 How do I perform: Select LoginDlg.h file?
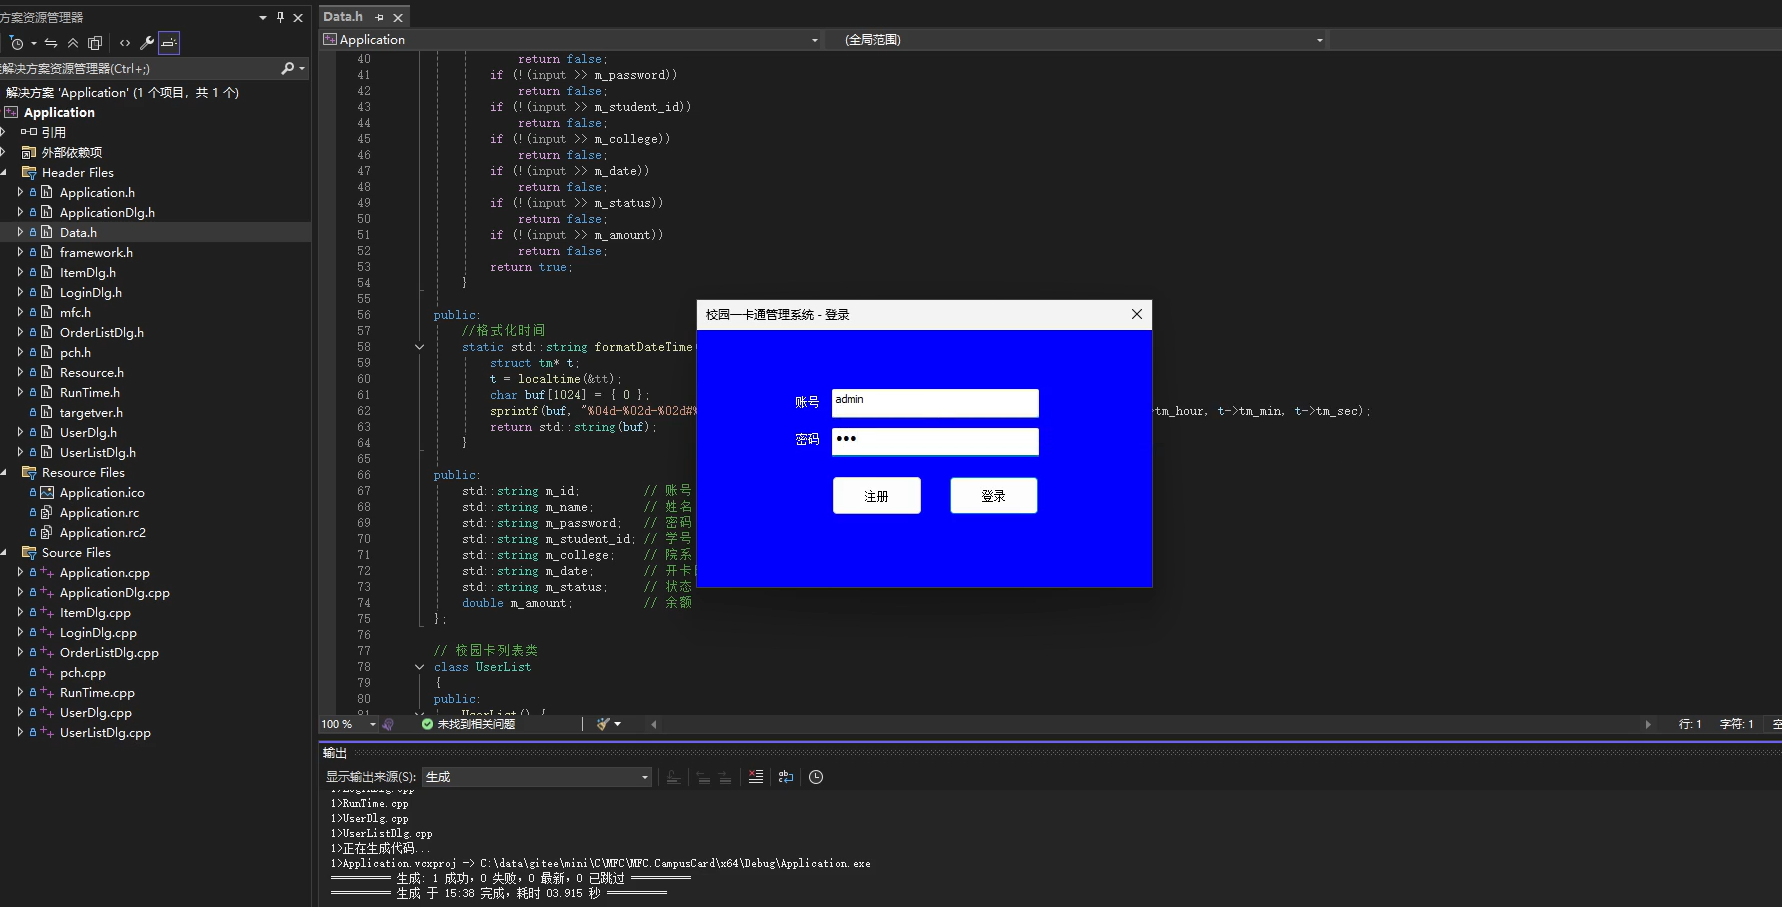(x=91, y=292)
